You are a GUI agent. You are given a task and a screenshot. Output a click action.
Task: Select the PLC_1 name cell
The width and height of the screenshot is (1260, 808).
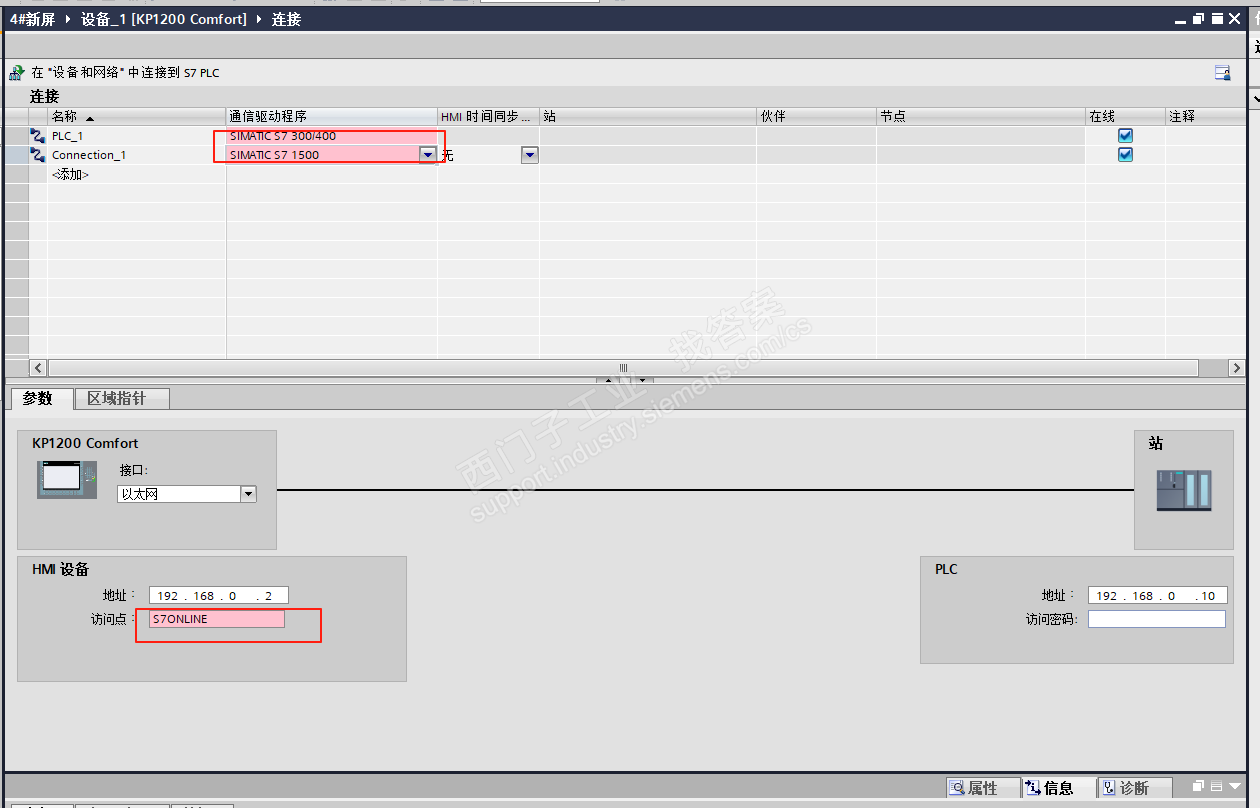click(137, 136)
